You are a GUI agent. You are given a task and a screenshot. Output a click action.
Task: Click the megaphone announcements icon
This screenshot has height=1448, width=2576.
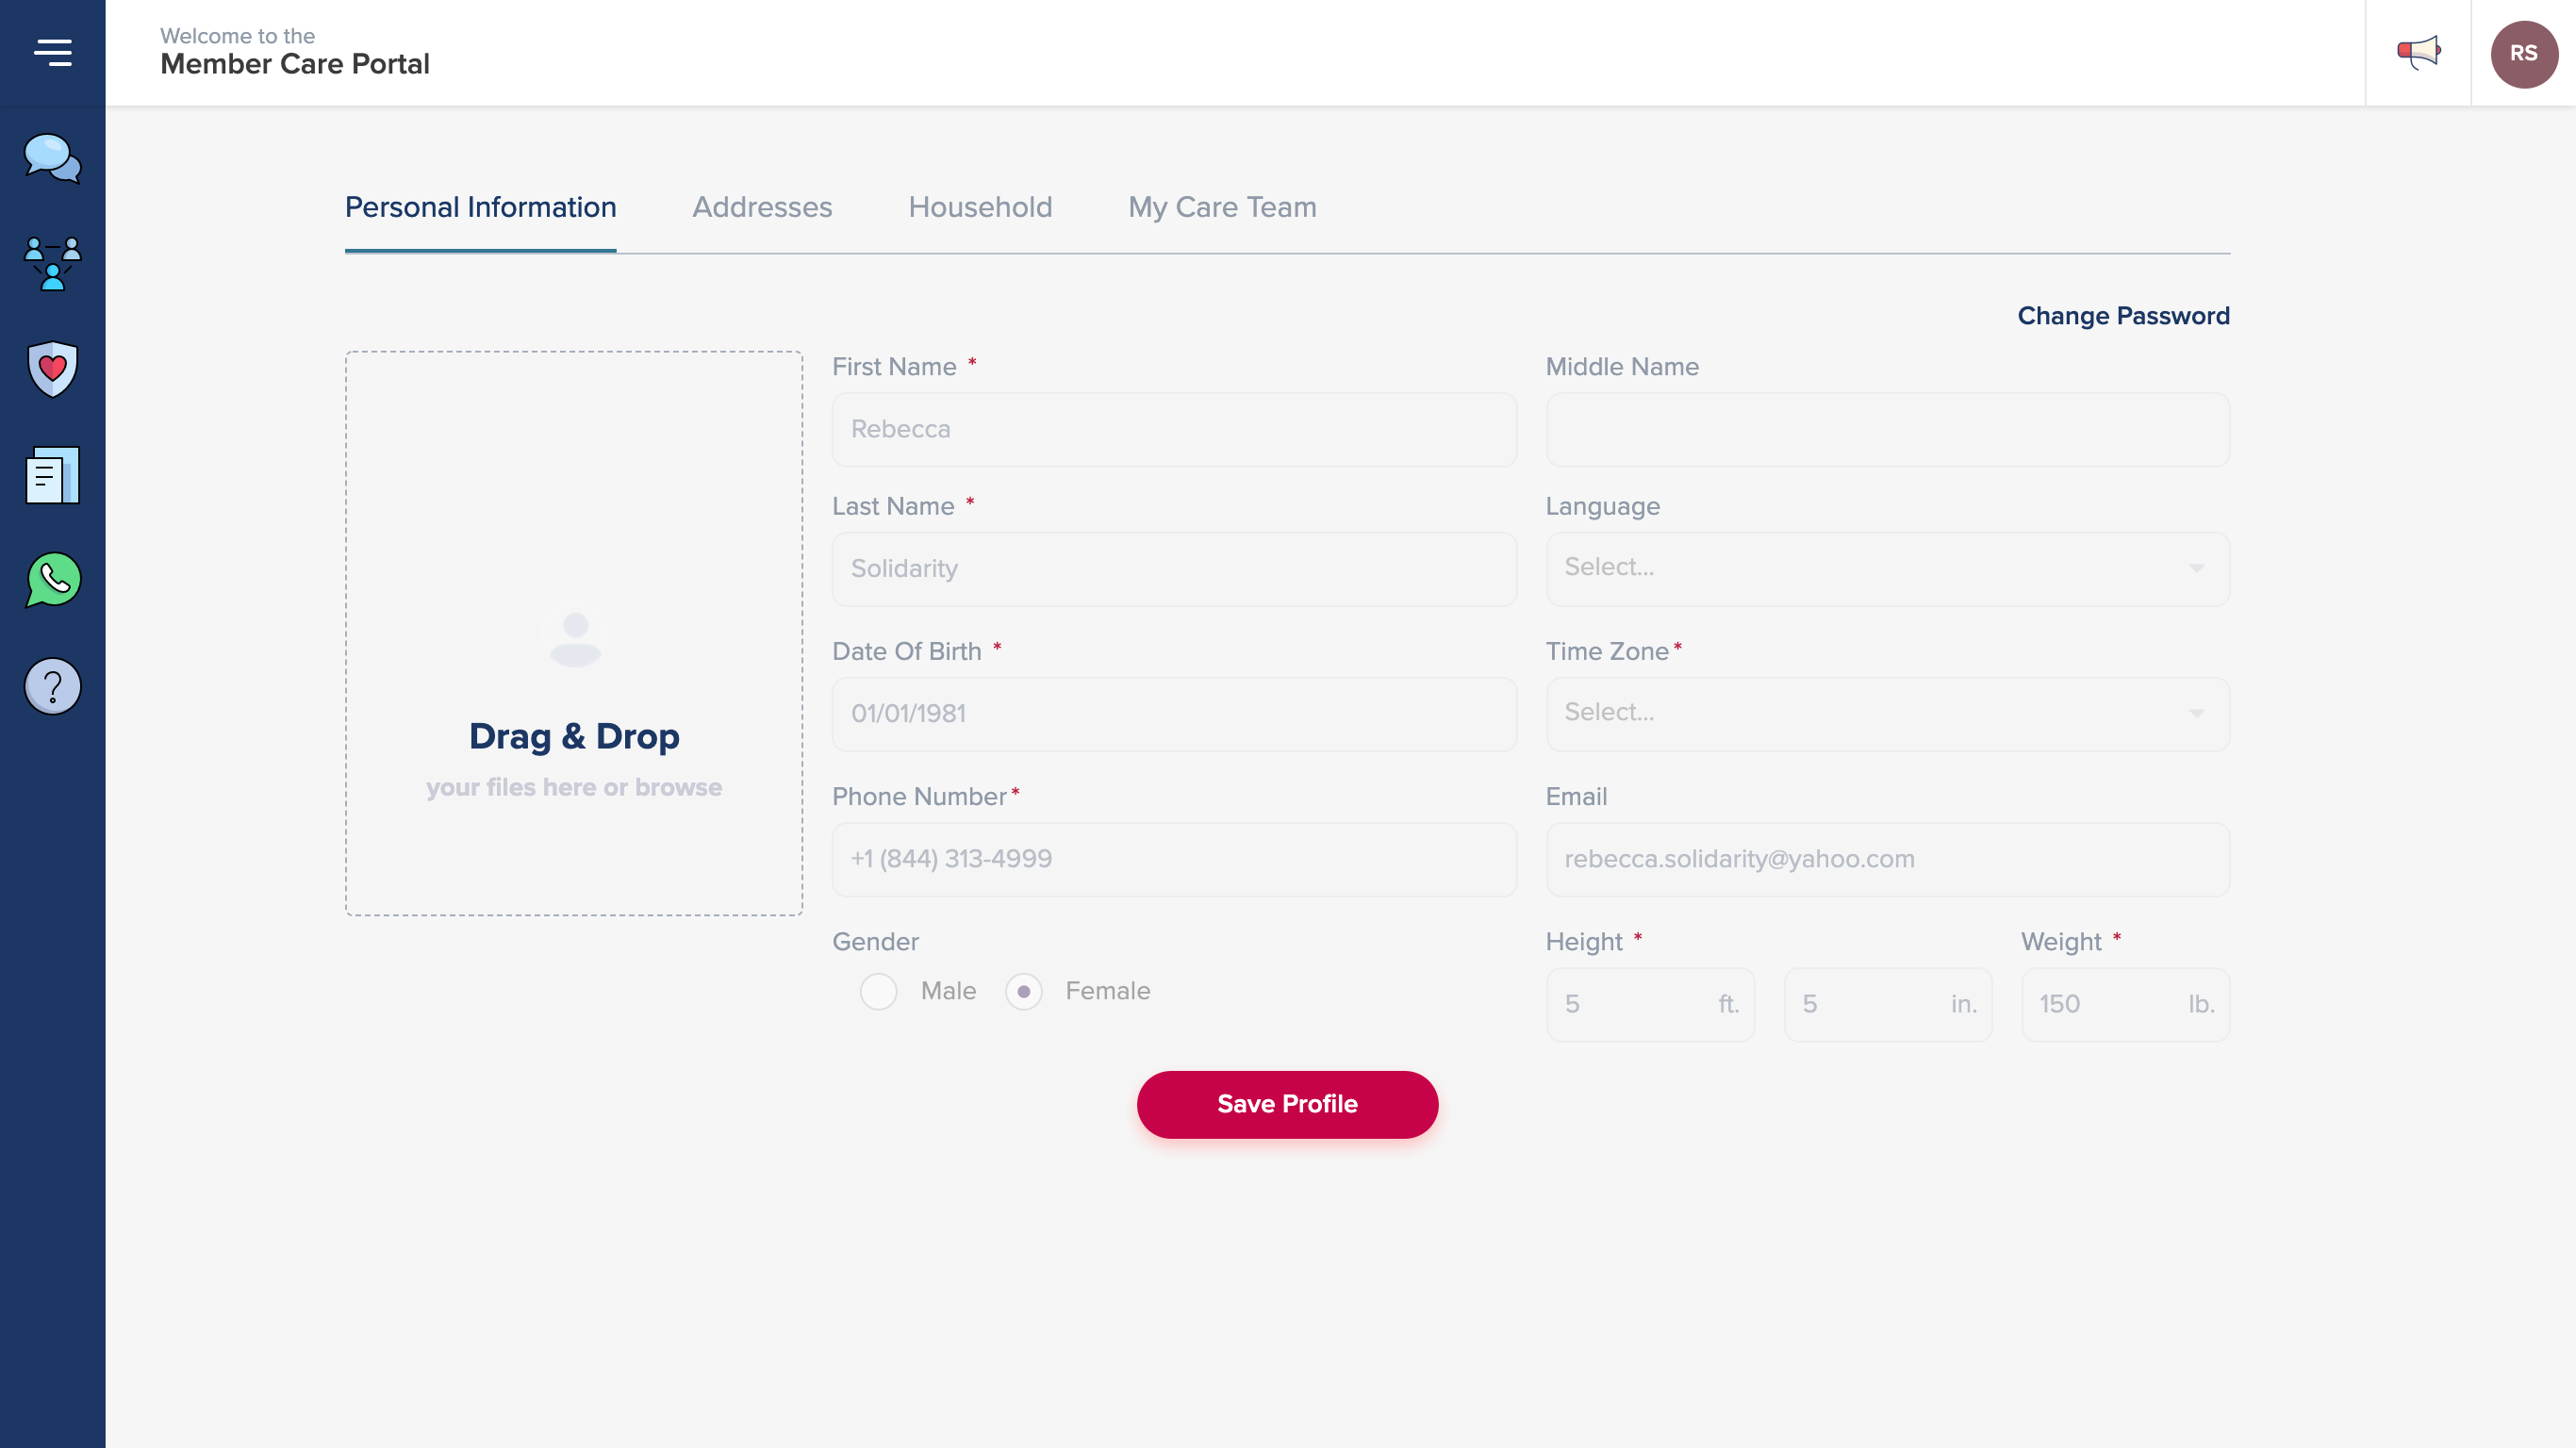coord(2418,52)
